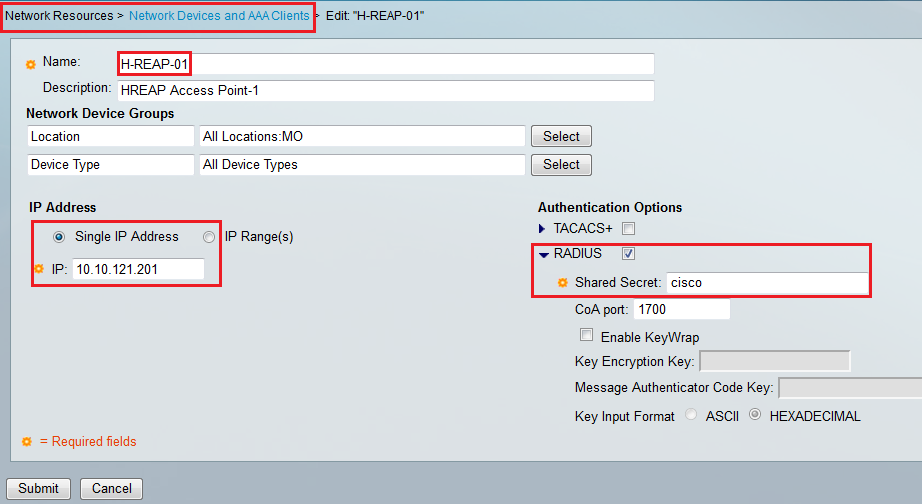Click the Key Encryption Key field

point(774,361)
